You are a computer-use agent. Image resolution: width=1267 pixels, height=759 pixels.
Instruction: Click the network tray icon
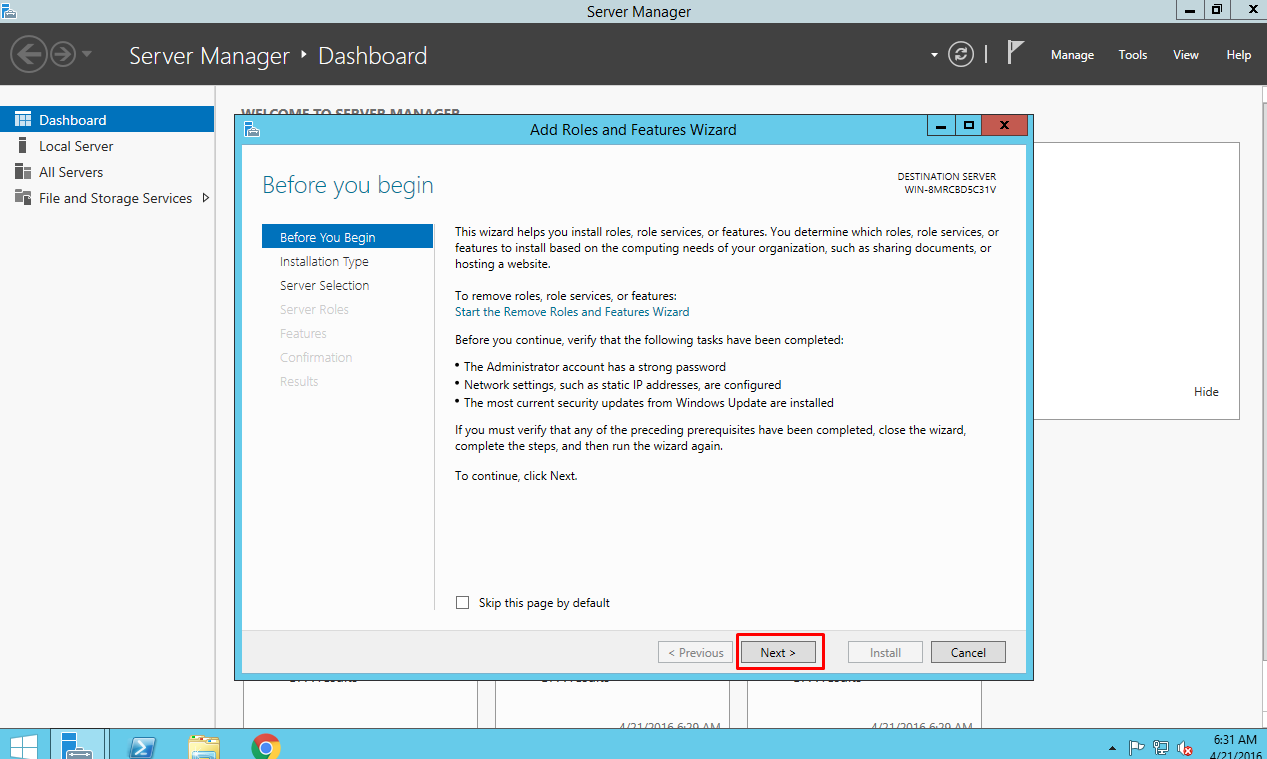(1161, 747)
